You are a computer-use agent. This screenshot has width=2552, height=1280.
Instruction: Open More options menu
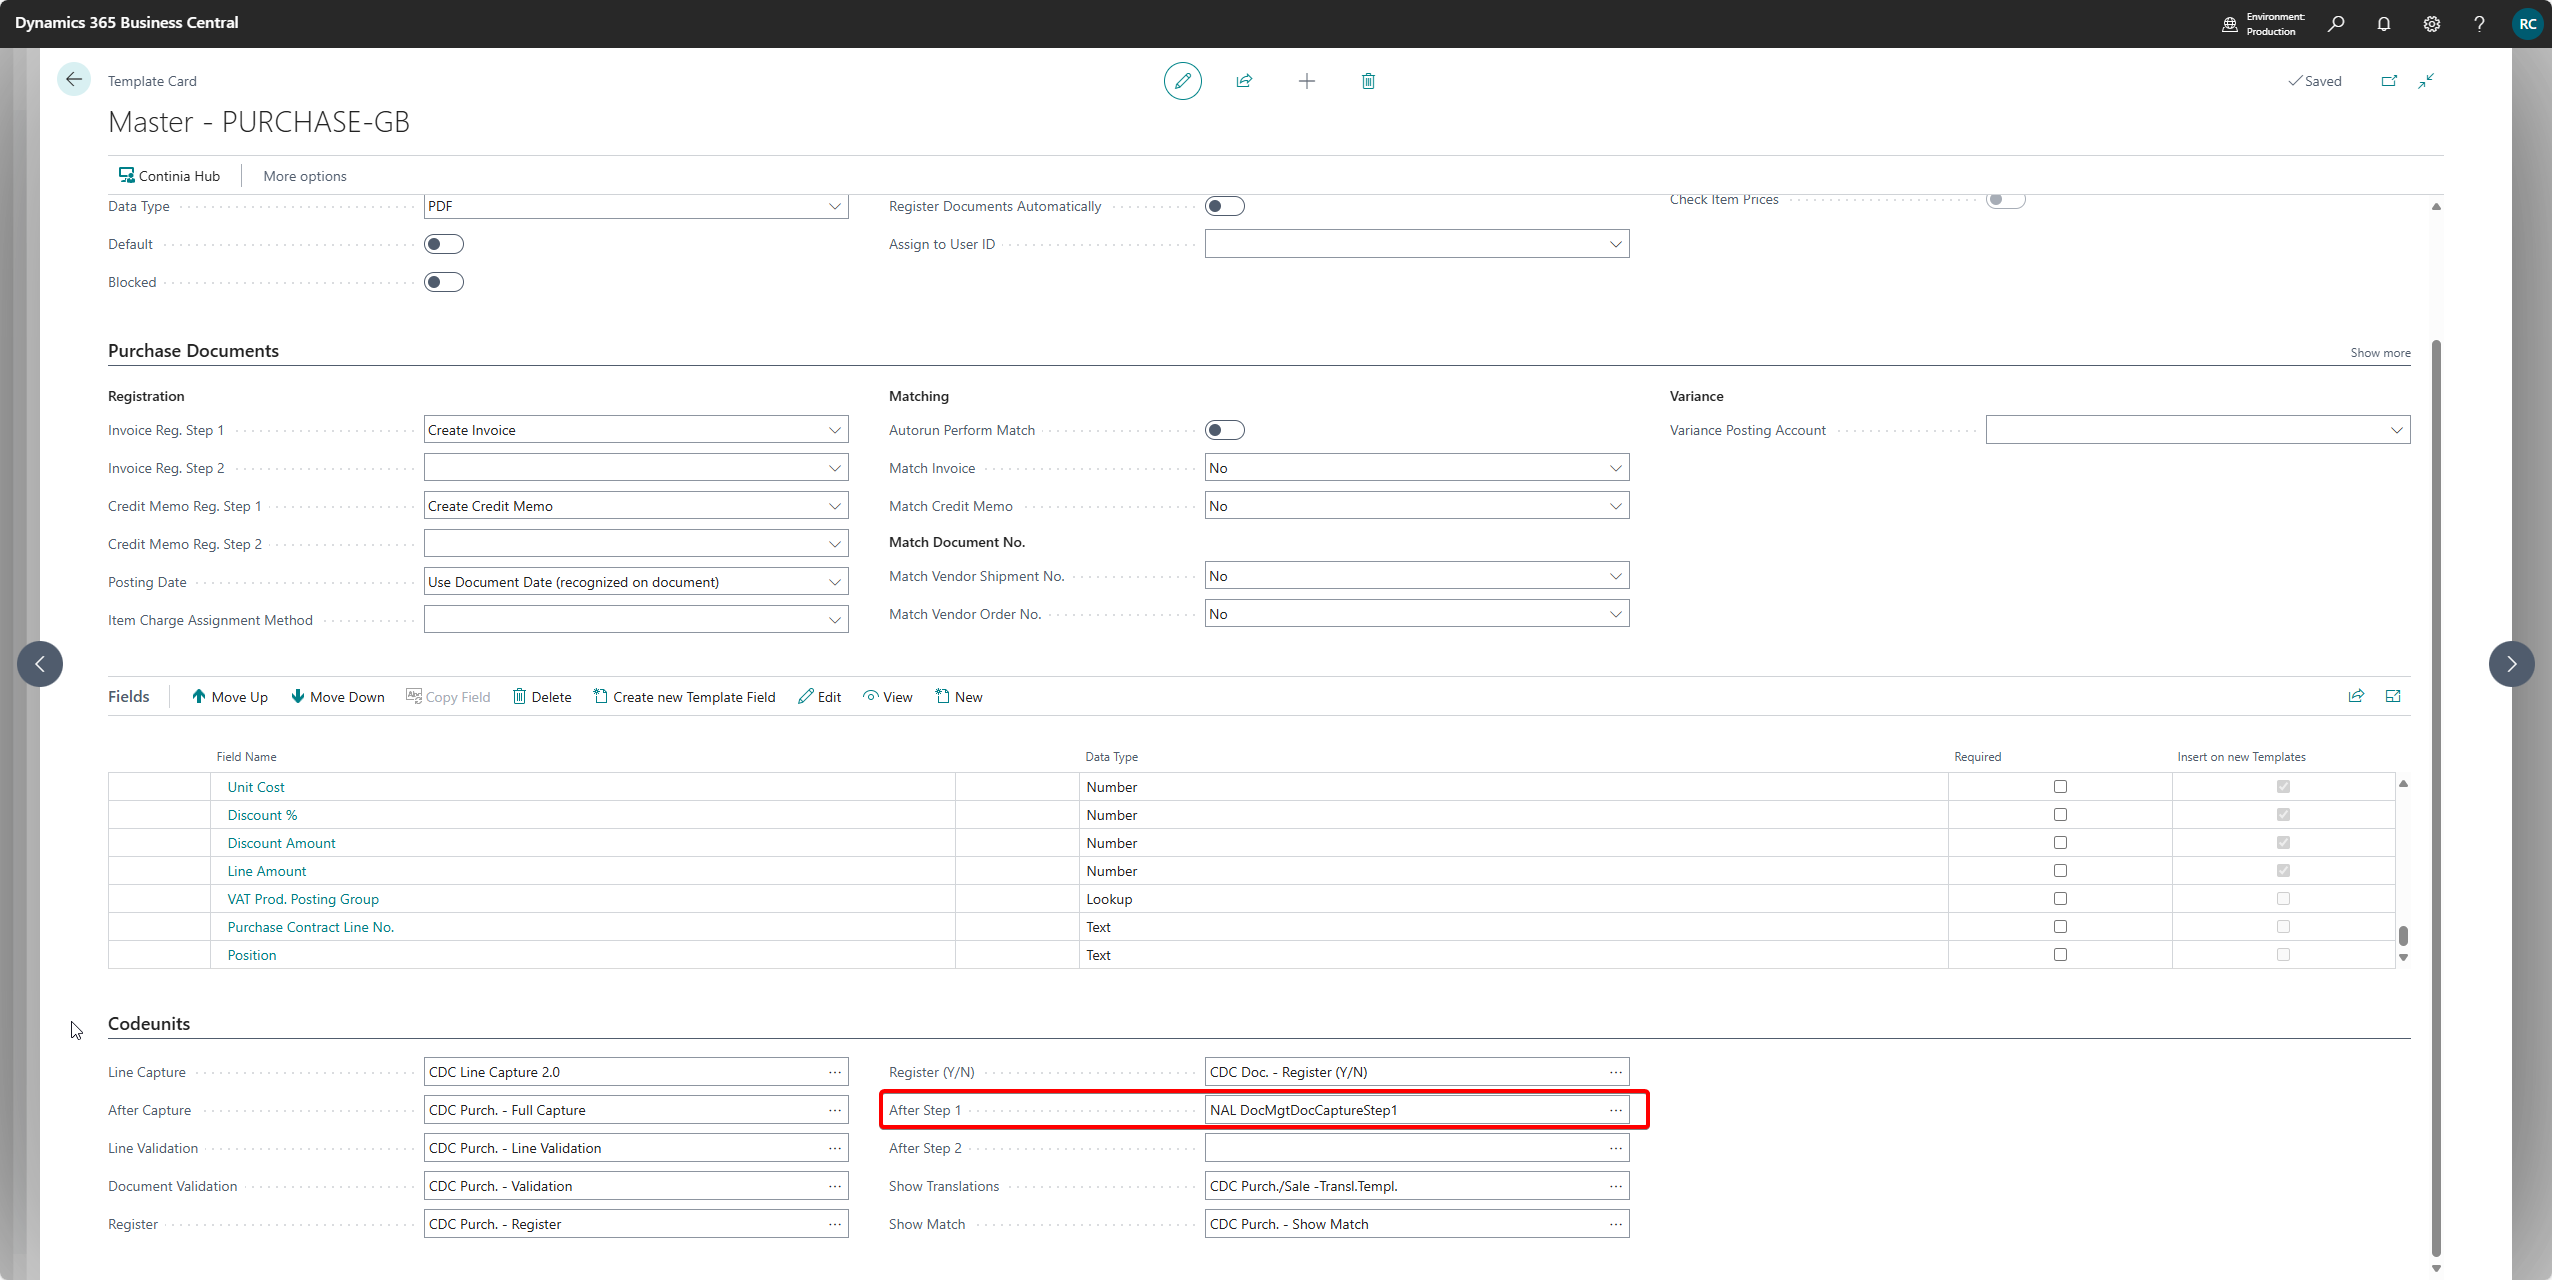coord(304,176)
